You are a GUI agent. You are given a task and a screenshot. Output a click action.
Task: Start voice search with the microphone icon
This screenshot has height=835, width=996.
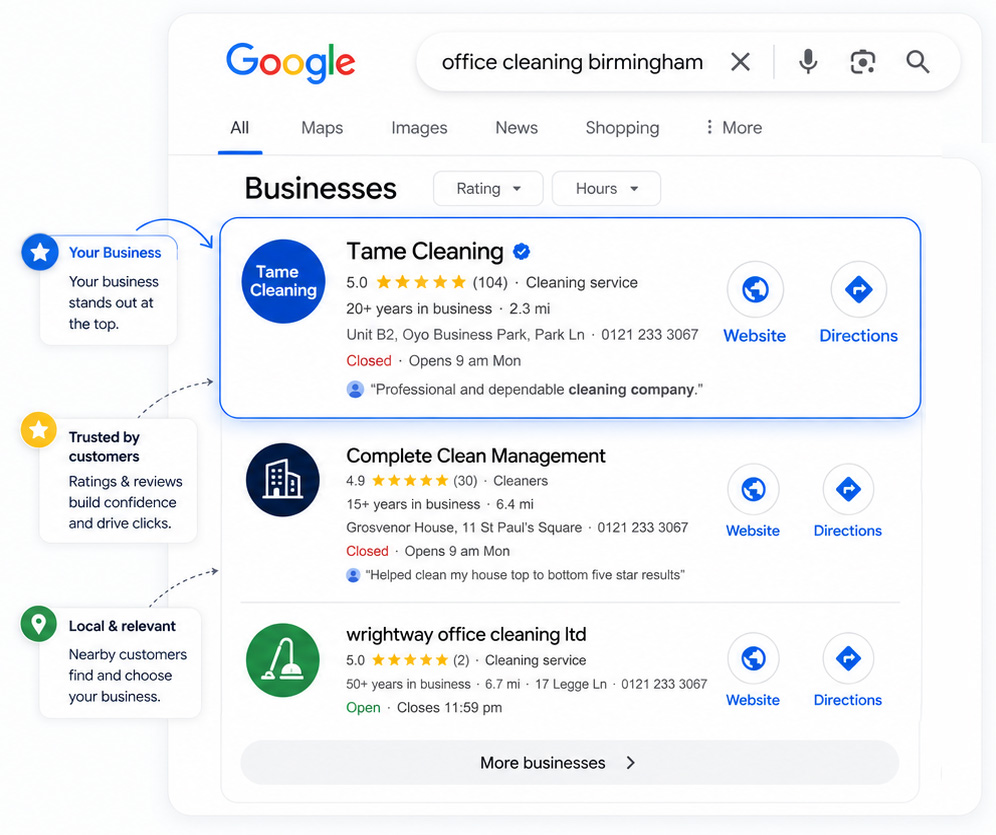click(x=808, y=62)
